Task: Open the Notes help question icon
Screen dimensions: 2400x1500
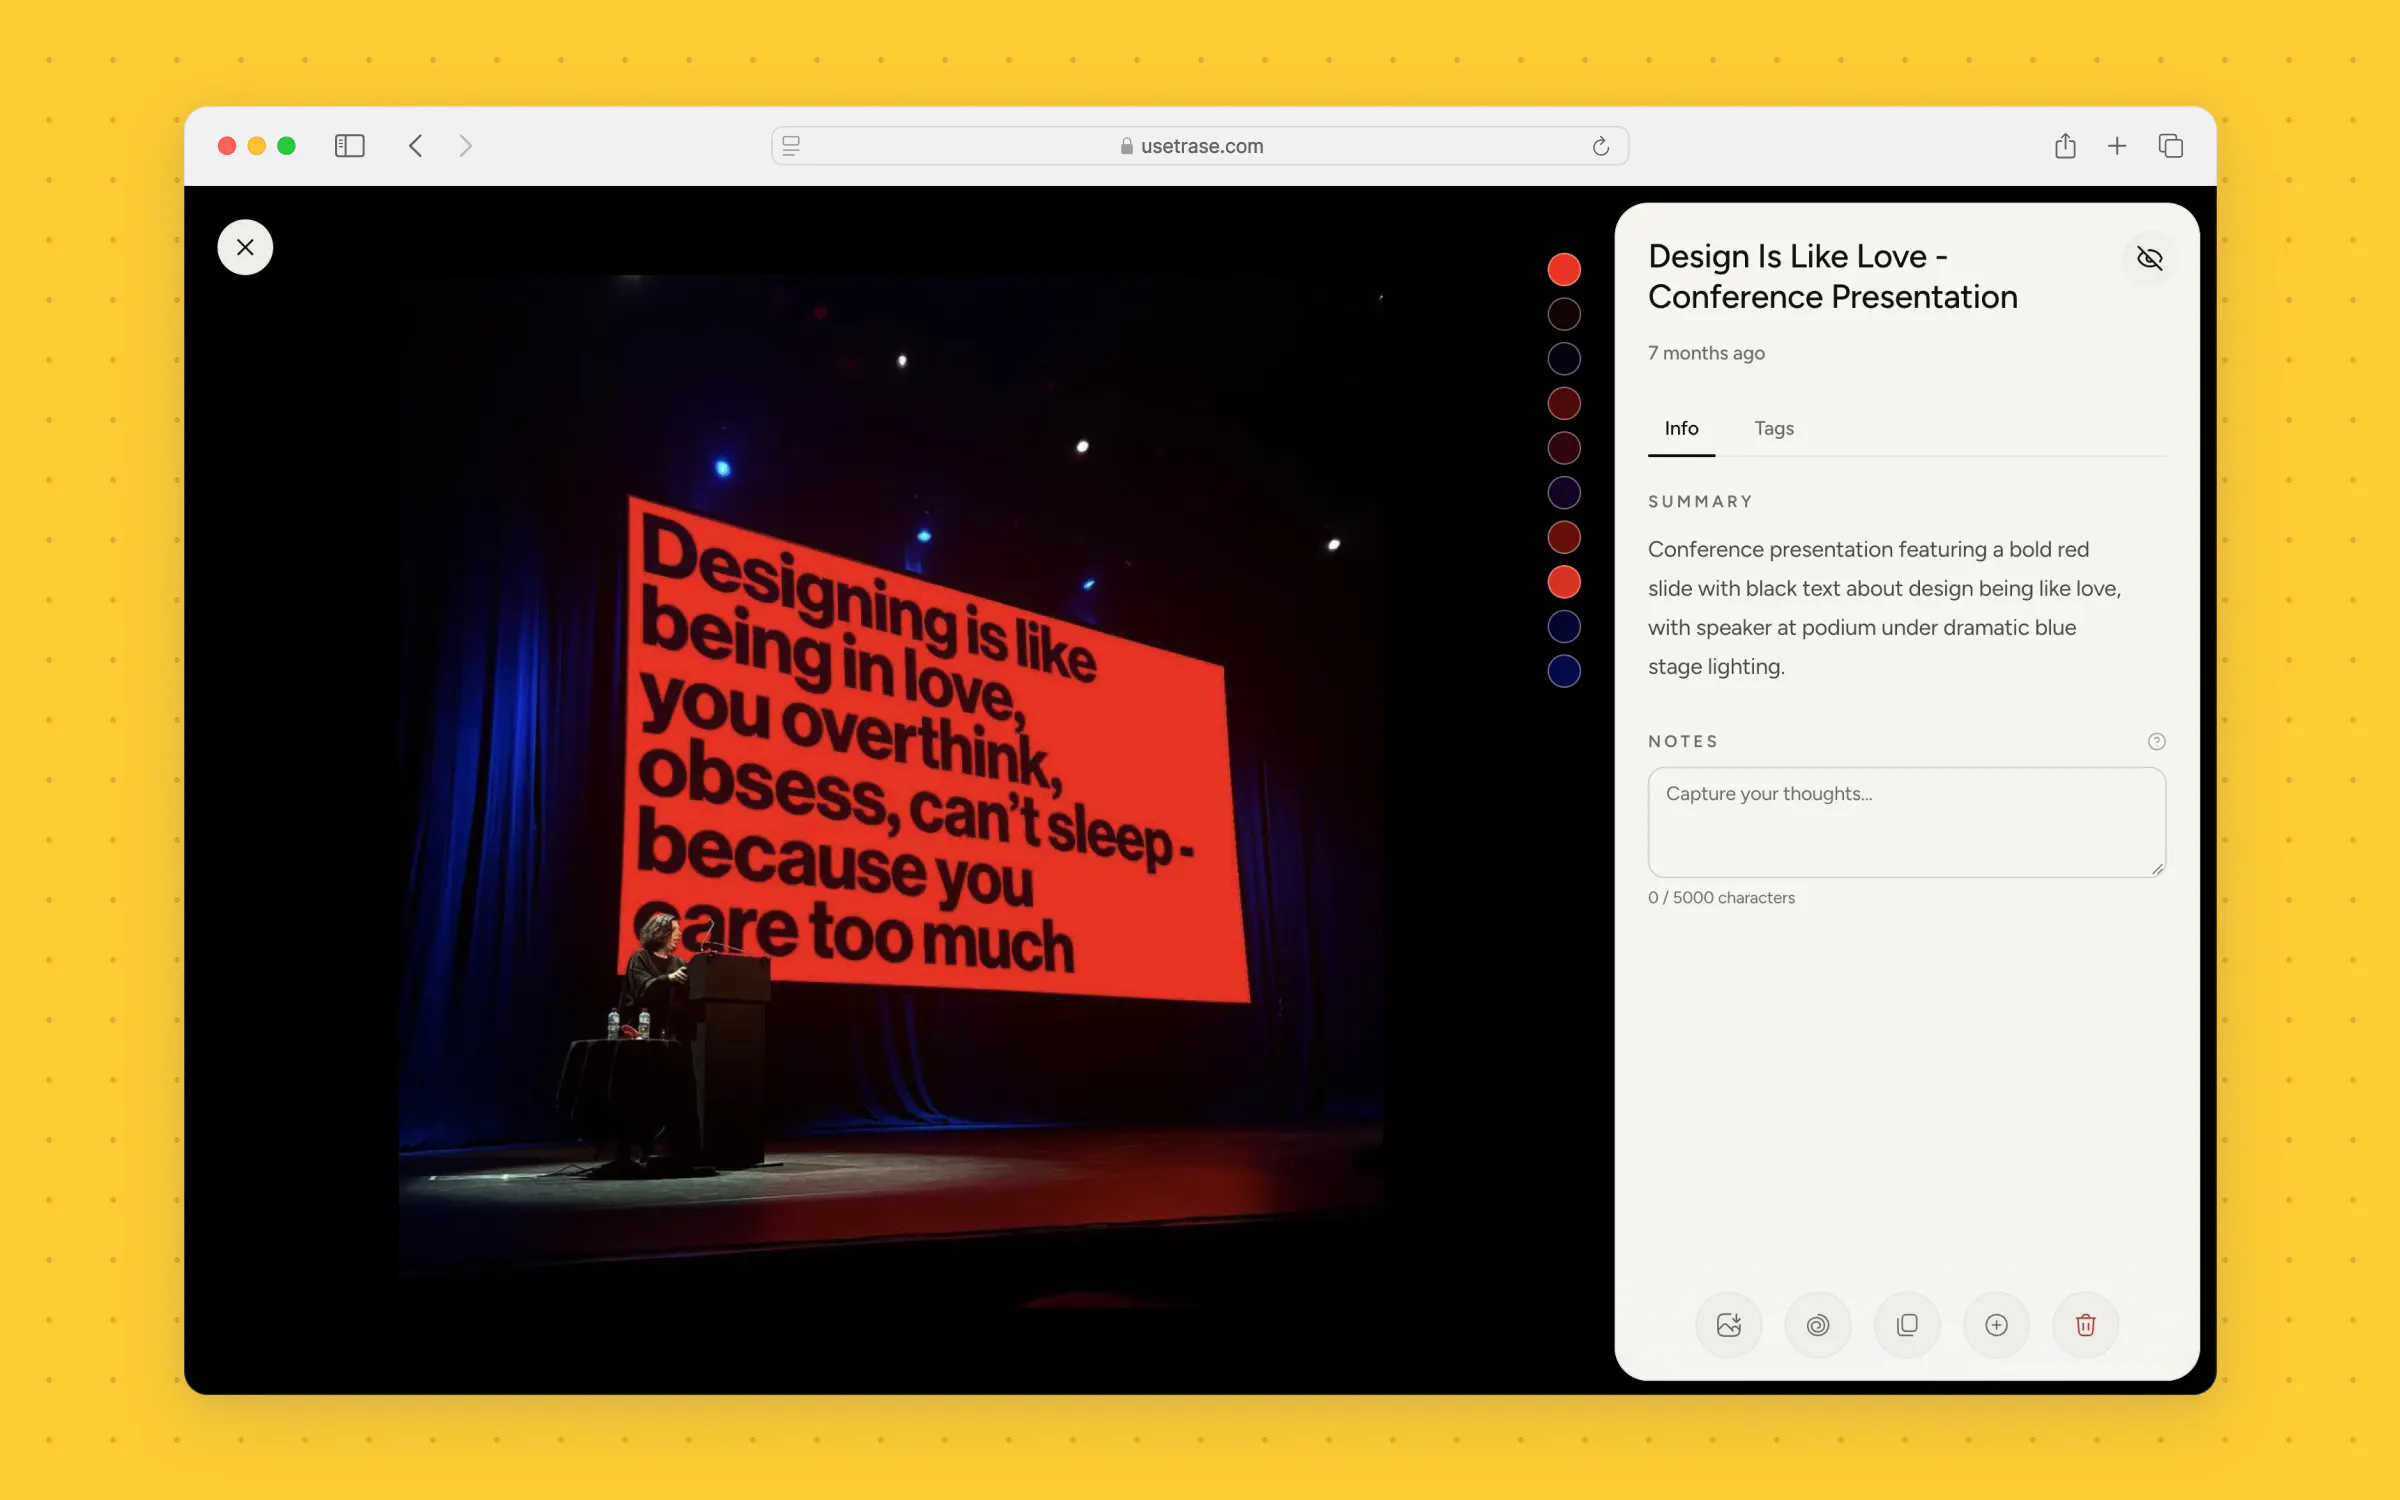Action: pos(2156,741)
